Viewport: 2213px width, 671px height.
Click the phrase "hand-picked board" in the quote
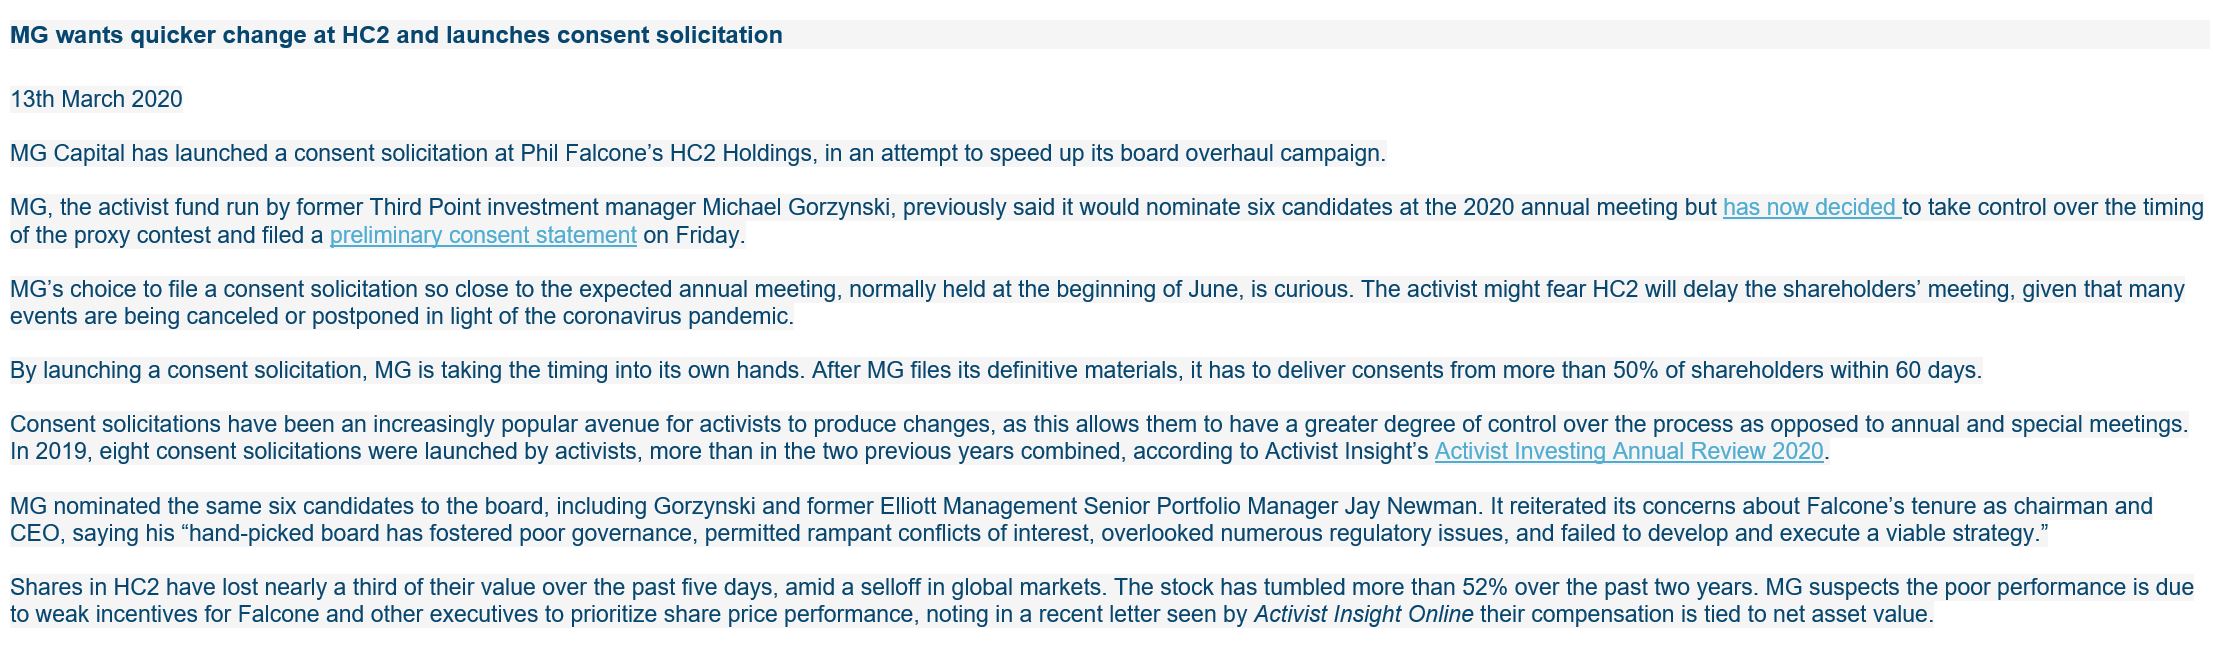(286, 533)
